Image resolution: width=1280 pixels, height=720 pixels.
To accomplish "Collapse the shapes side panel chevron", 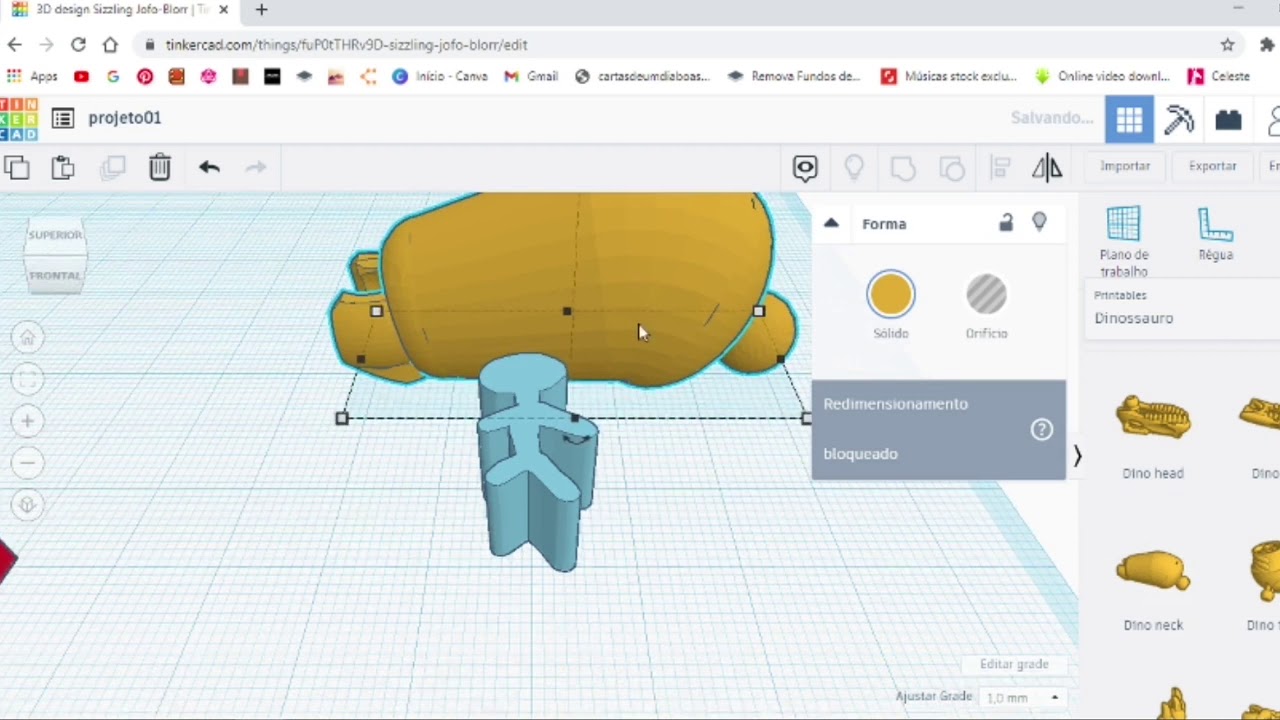I will (x=1077, y=456).
